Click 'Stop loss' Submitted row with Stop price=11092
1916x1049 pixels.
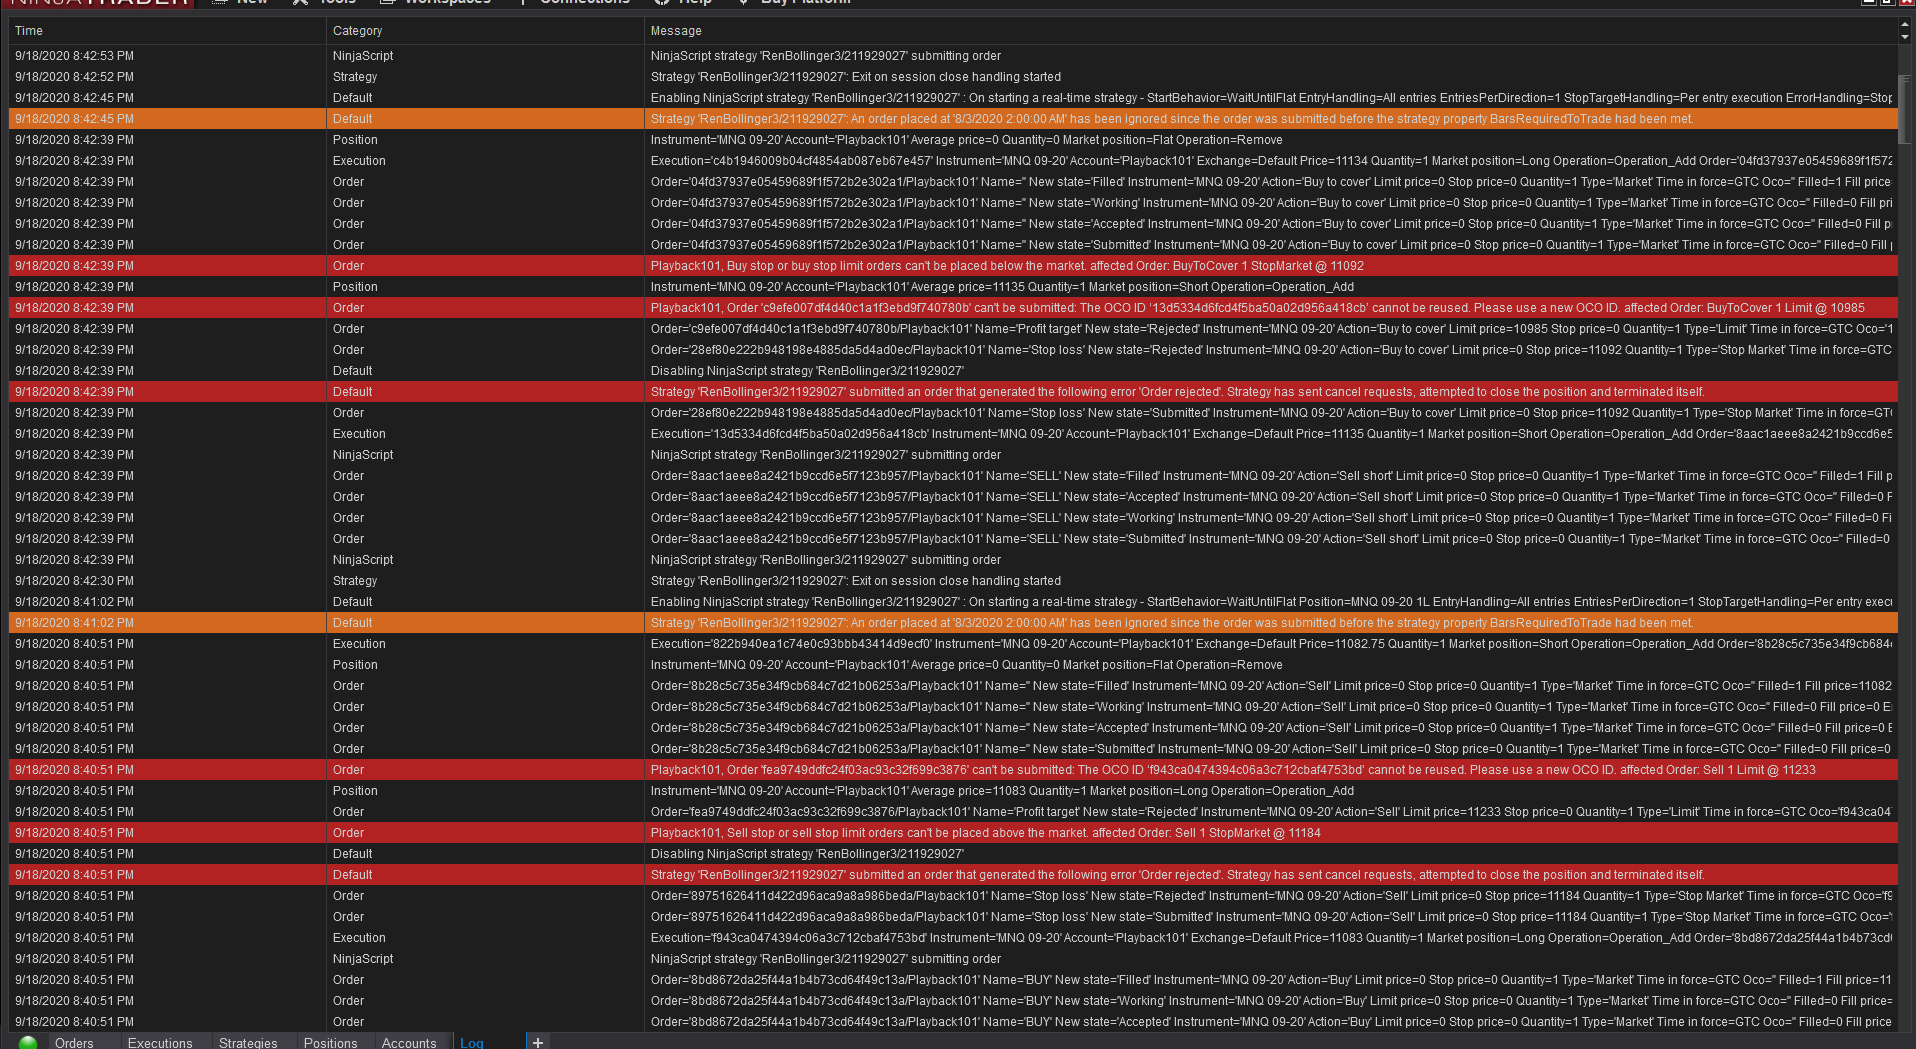953,413
